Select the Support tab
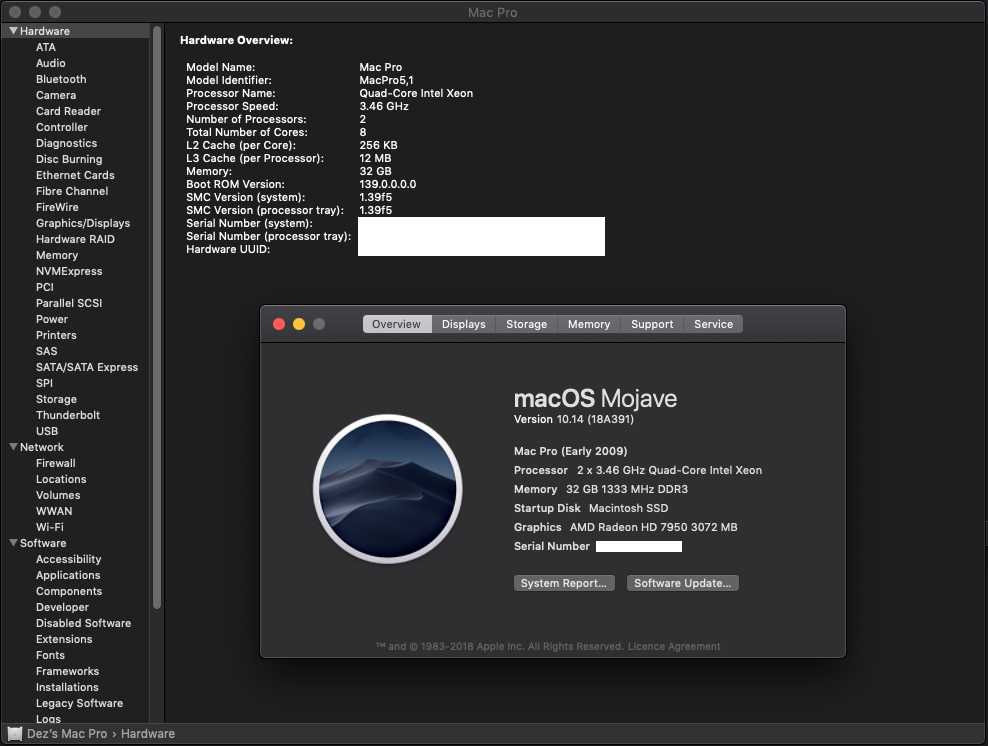This screenshot has width=988, height=746. (x=652, y=324)
